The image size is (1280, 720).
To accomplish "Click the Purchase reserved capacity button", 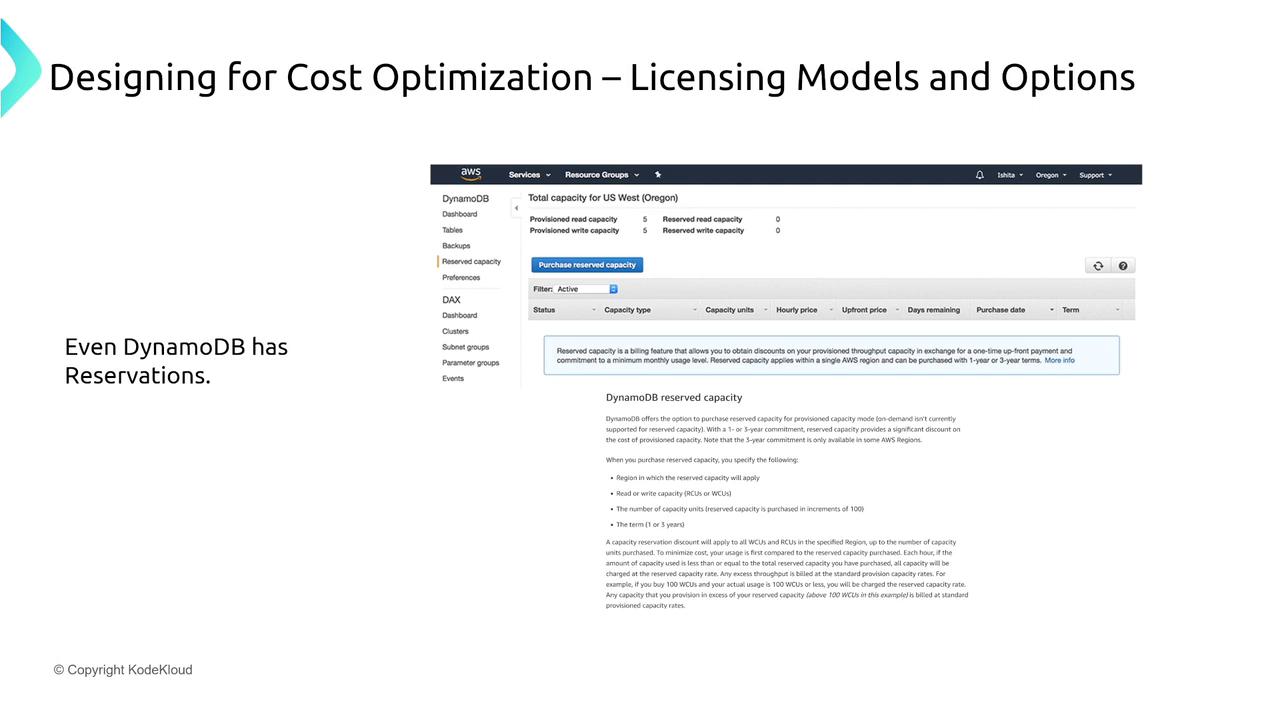I will coord(587,265).
